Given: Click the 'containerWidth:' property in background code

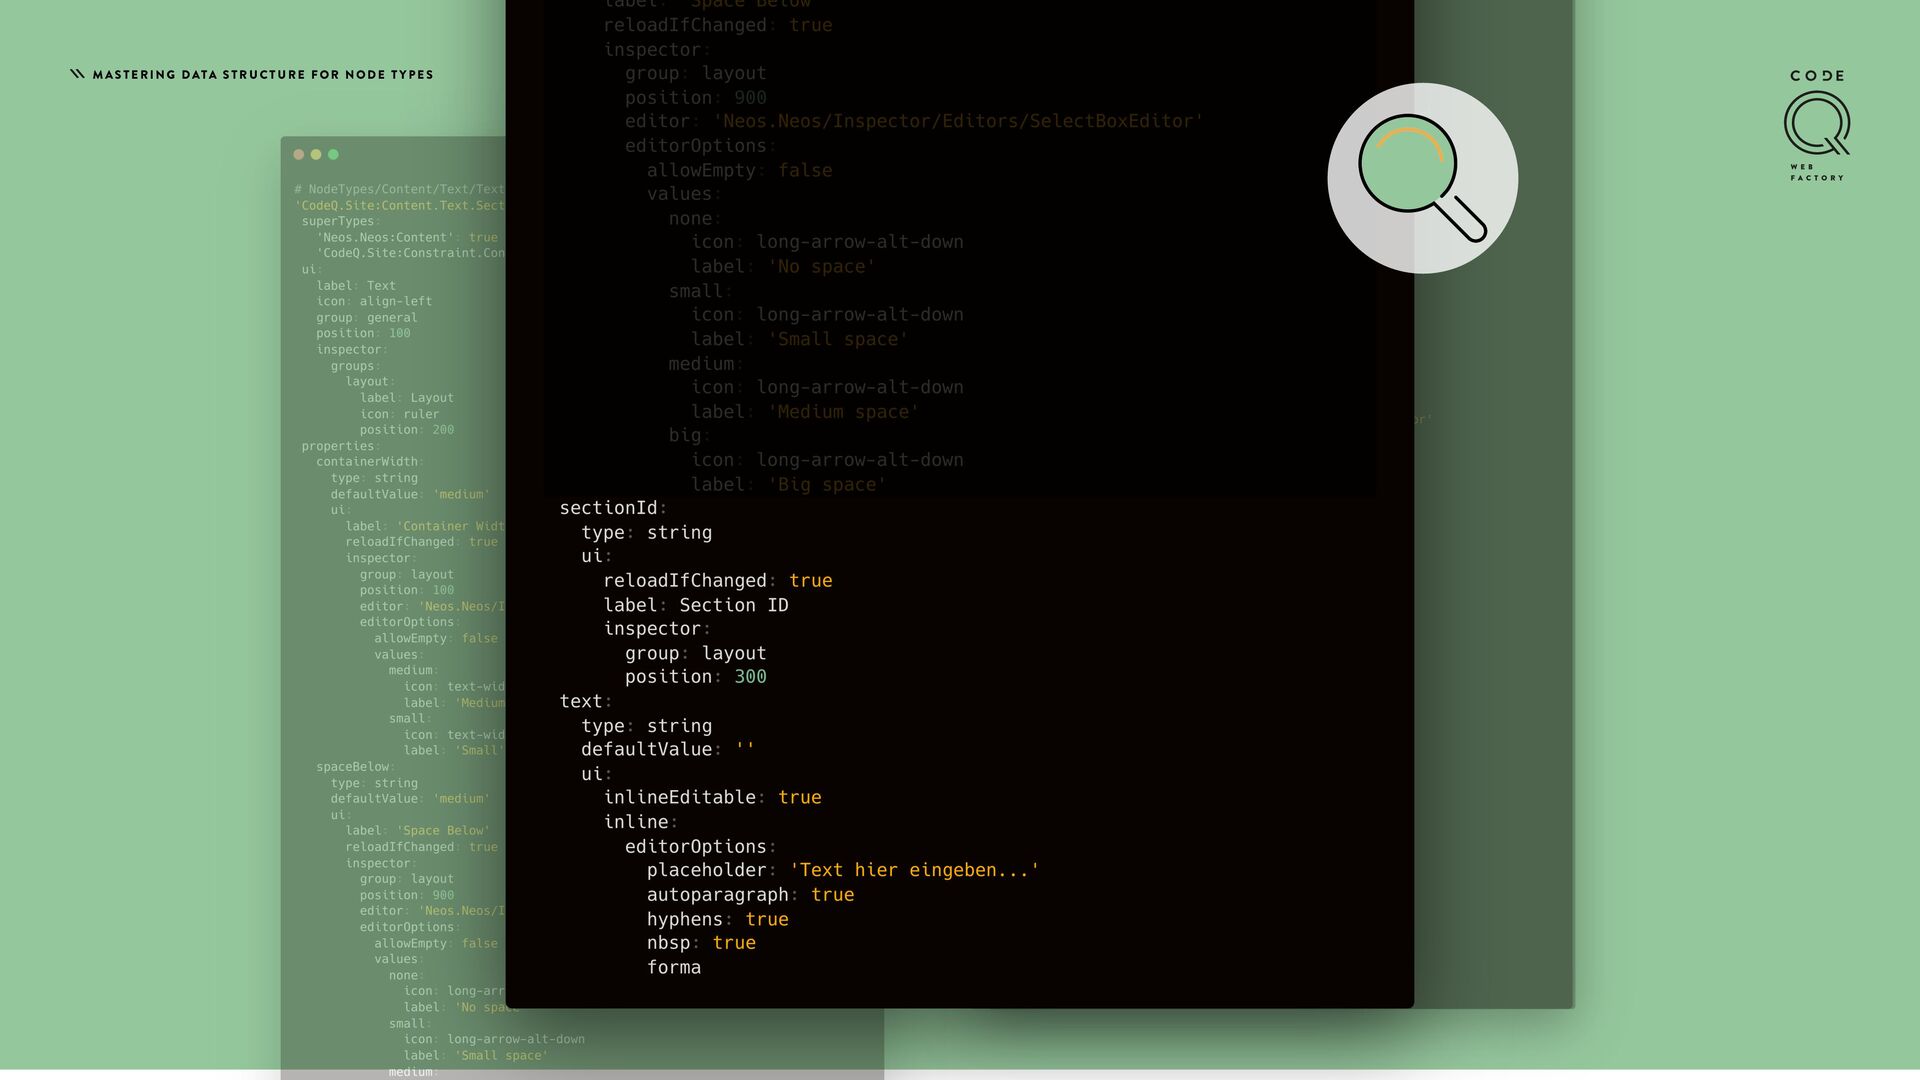Looking at the screenshot, I should point(369,462).
